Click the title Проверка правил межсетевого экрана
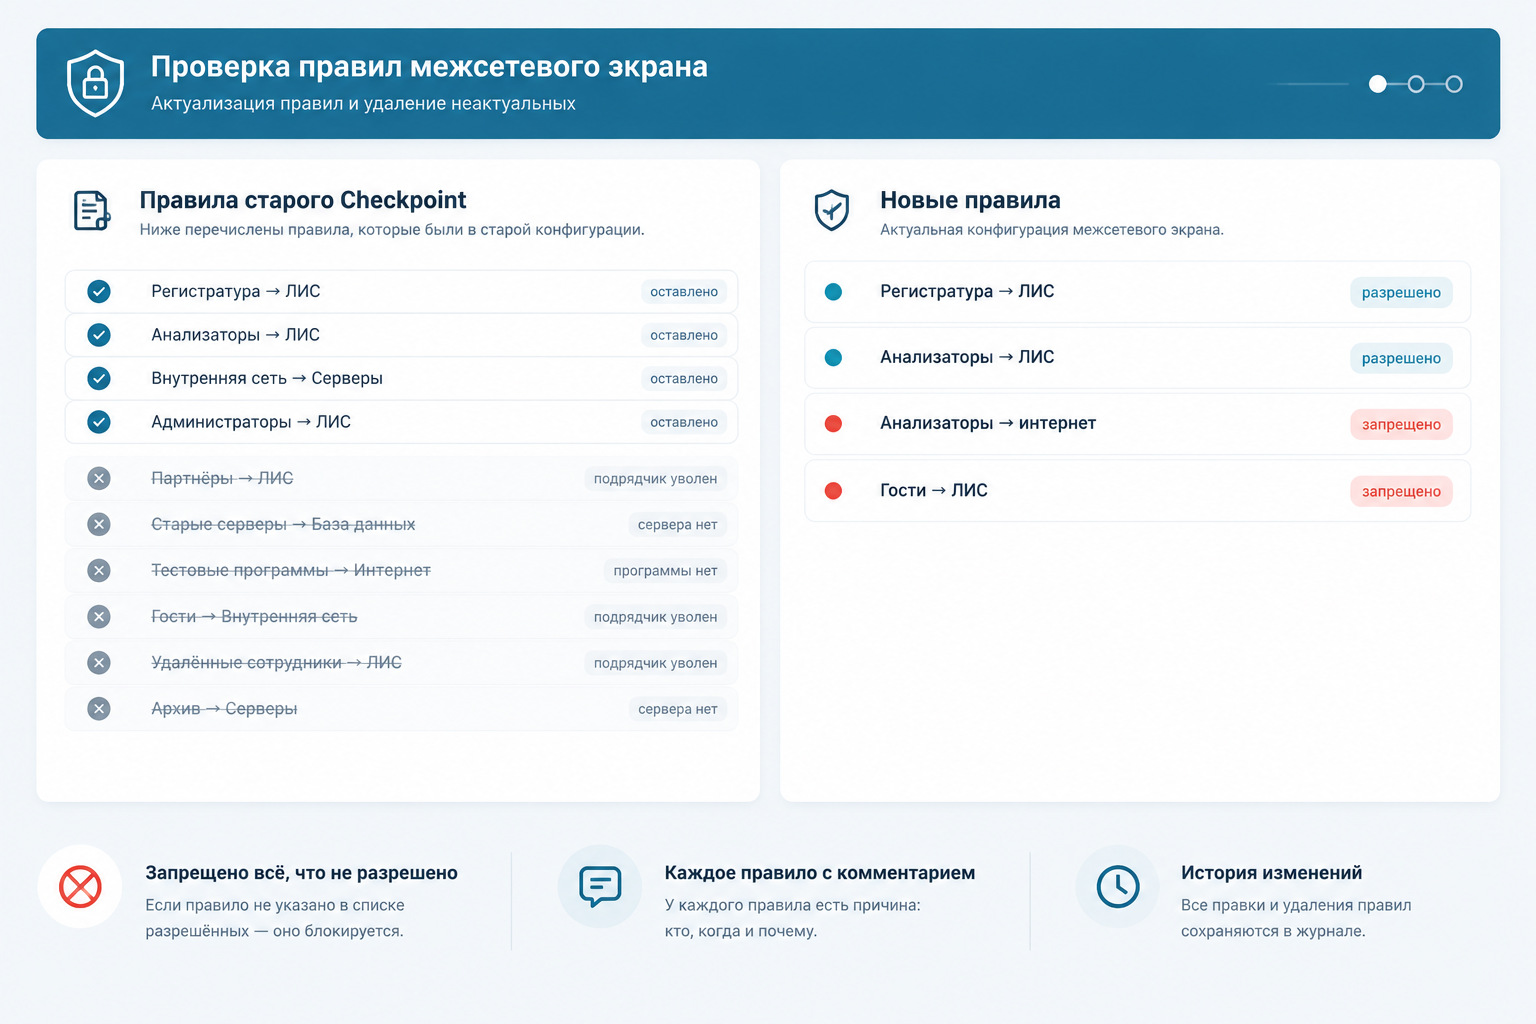This screenshot has height=1024, width=1536. (429, 66)
